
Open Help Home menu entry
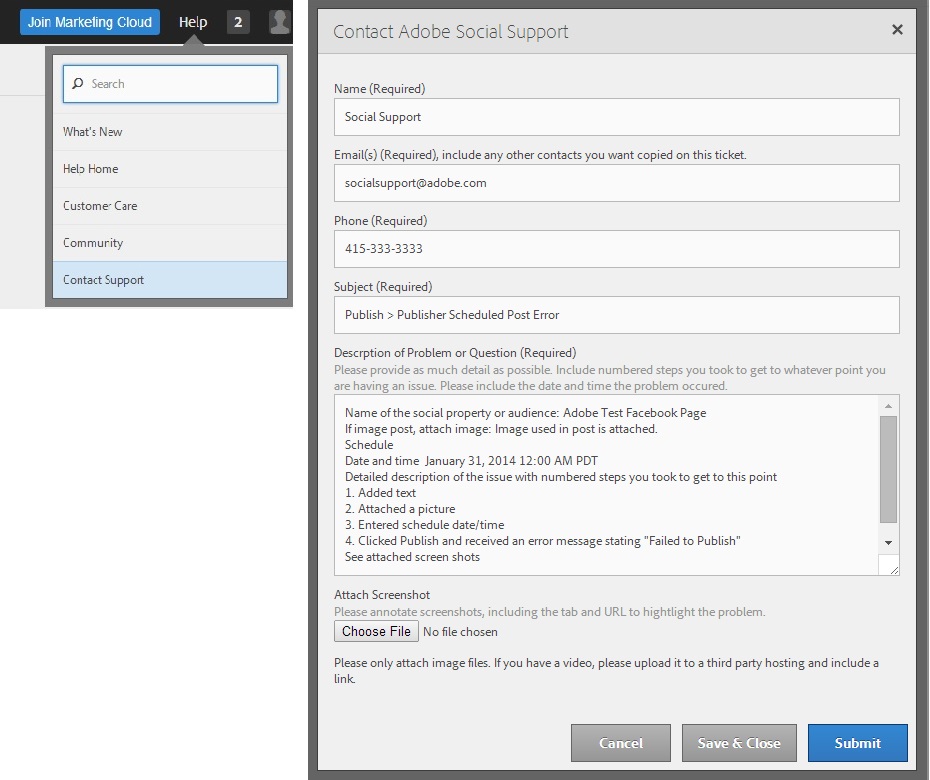coord(91,169)
